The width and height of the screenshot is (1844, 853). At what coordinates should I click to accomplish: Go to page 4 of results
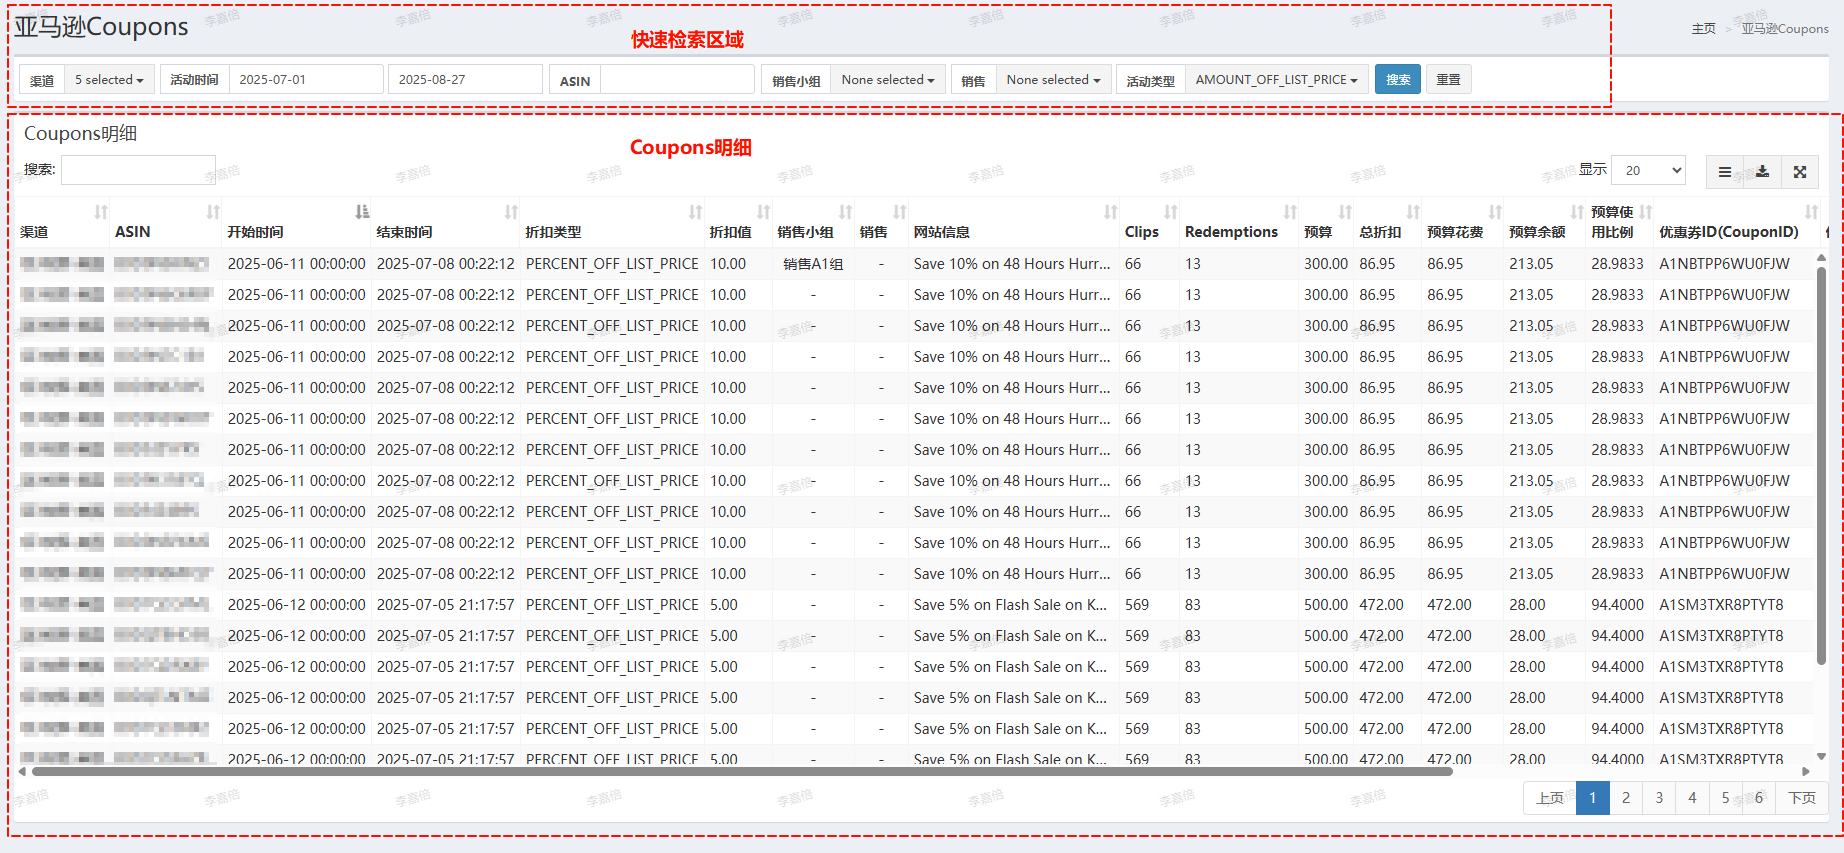click(1692, 798)
